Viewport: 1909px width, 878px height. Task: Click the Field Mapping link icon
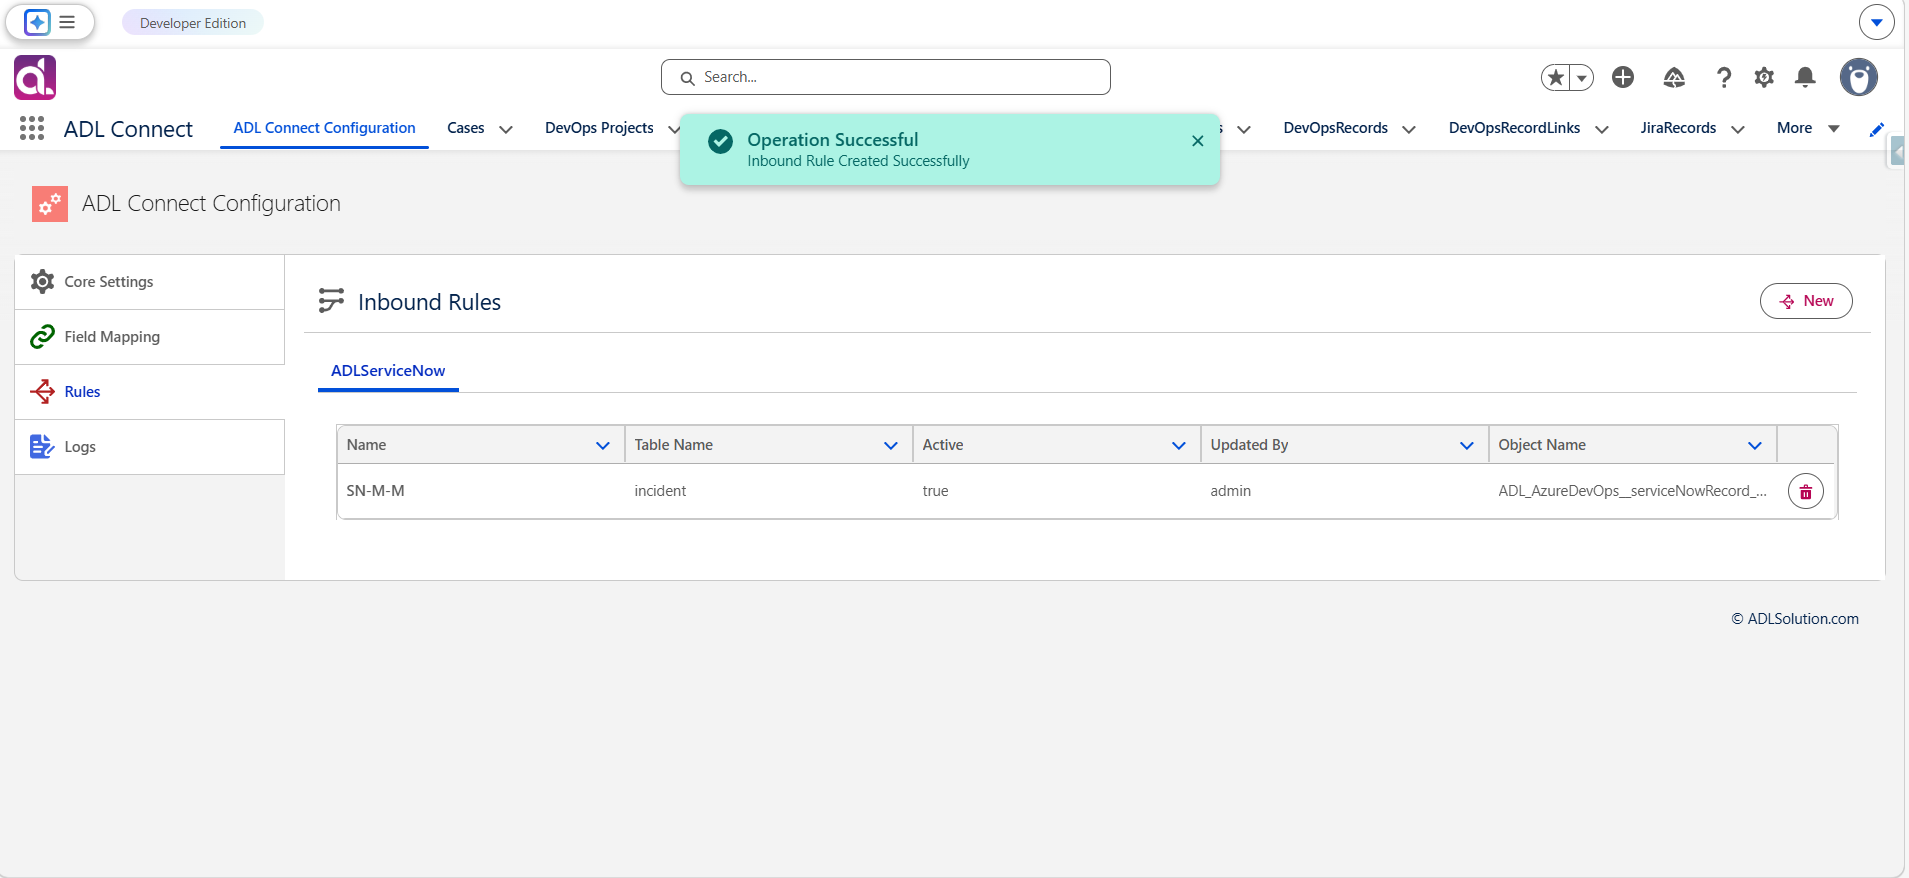click(42, 337)
